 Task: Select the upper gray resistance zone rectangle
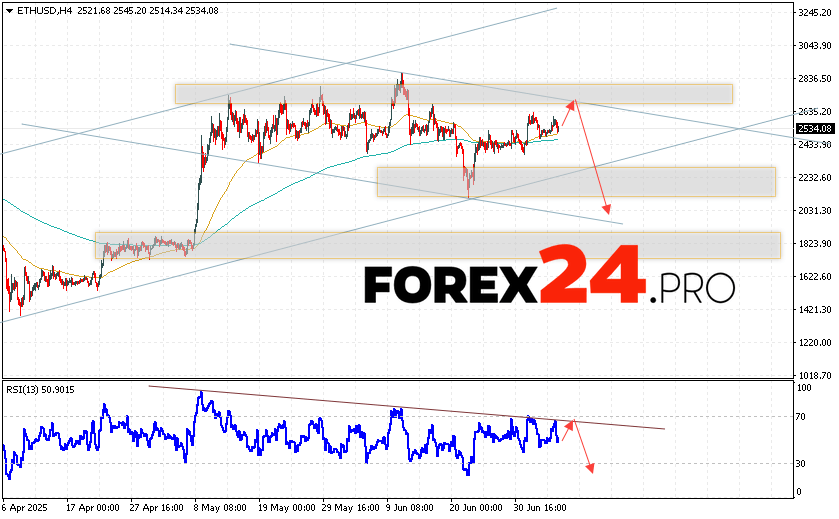point(453,93)
